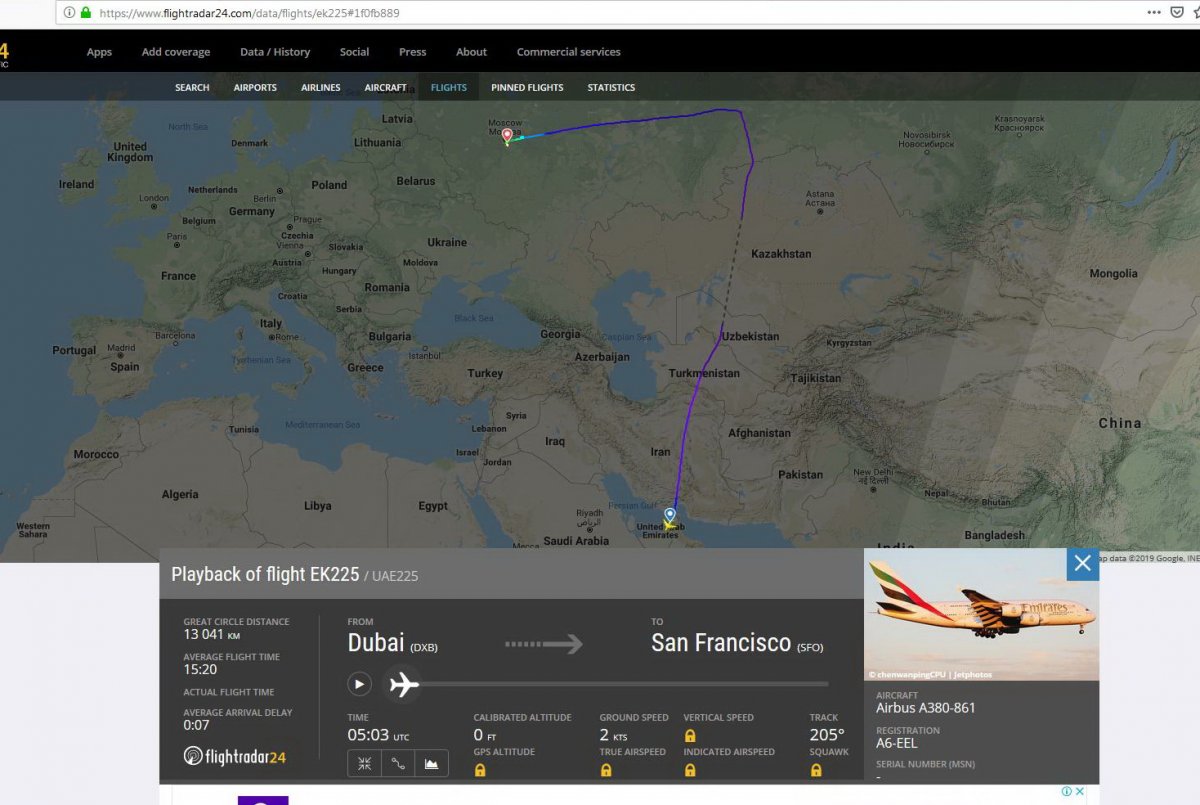
Task: Close the flight playback panel
Action: click(1082, 564)
